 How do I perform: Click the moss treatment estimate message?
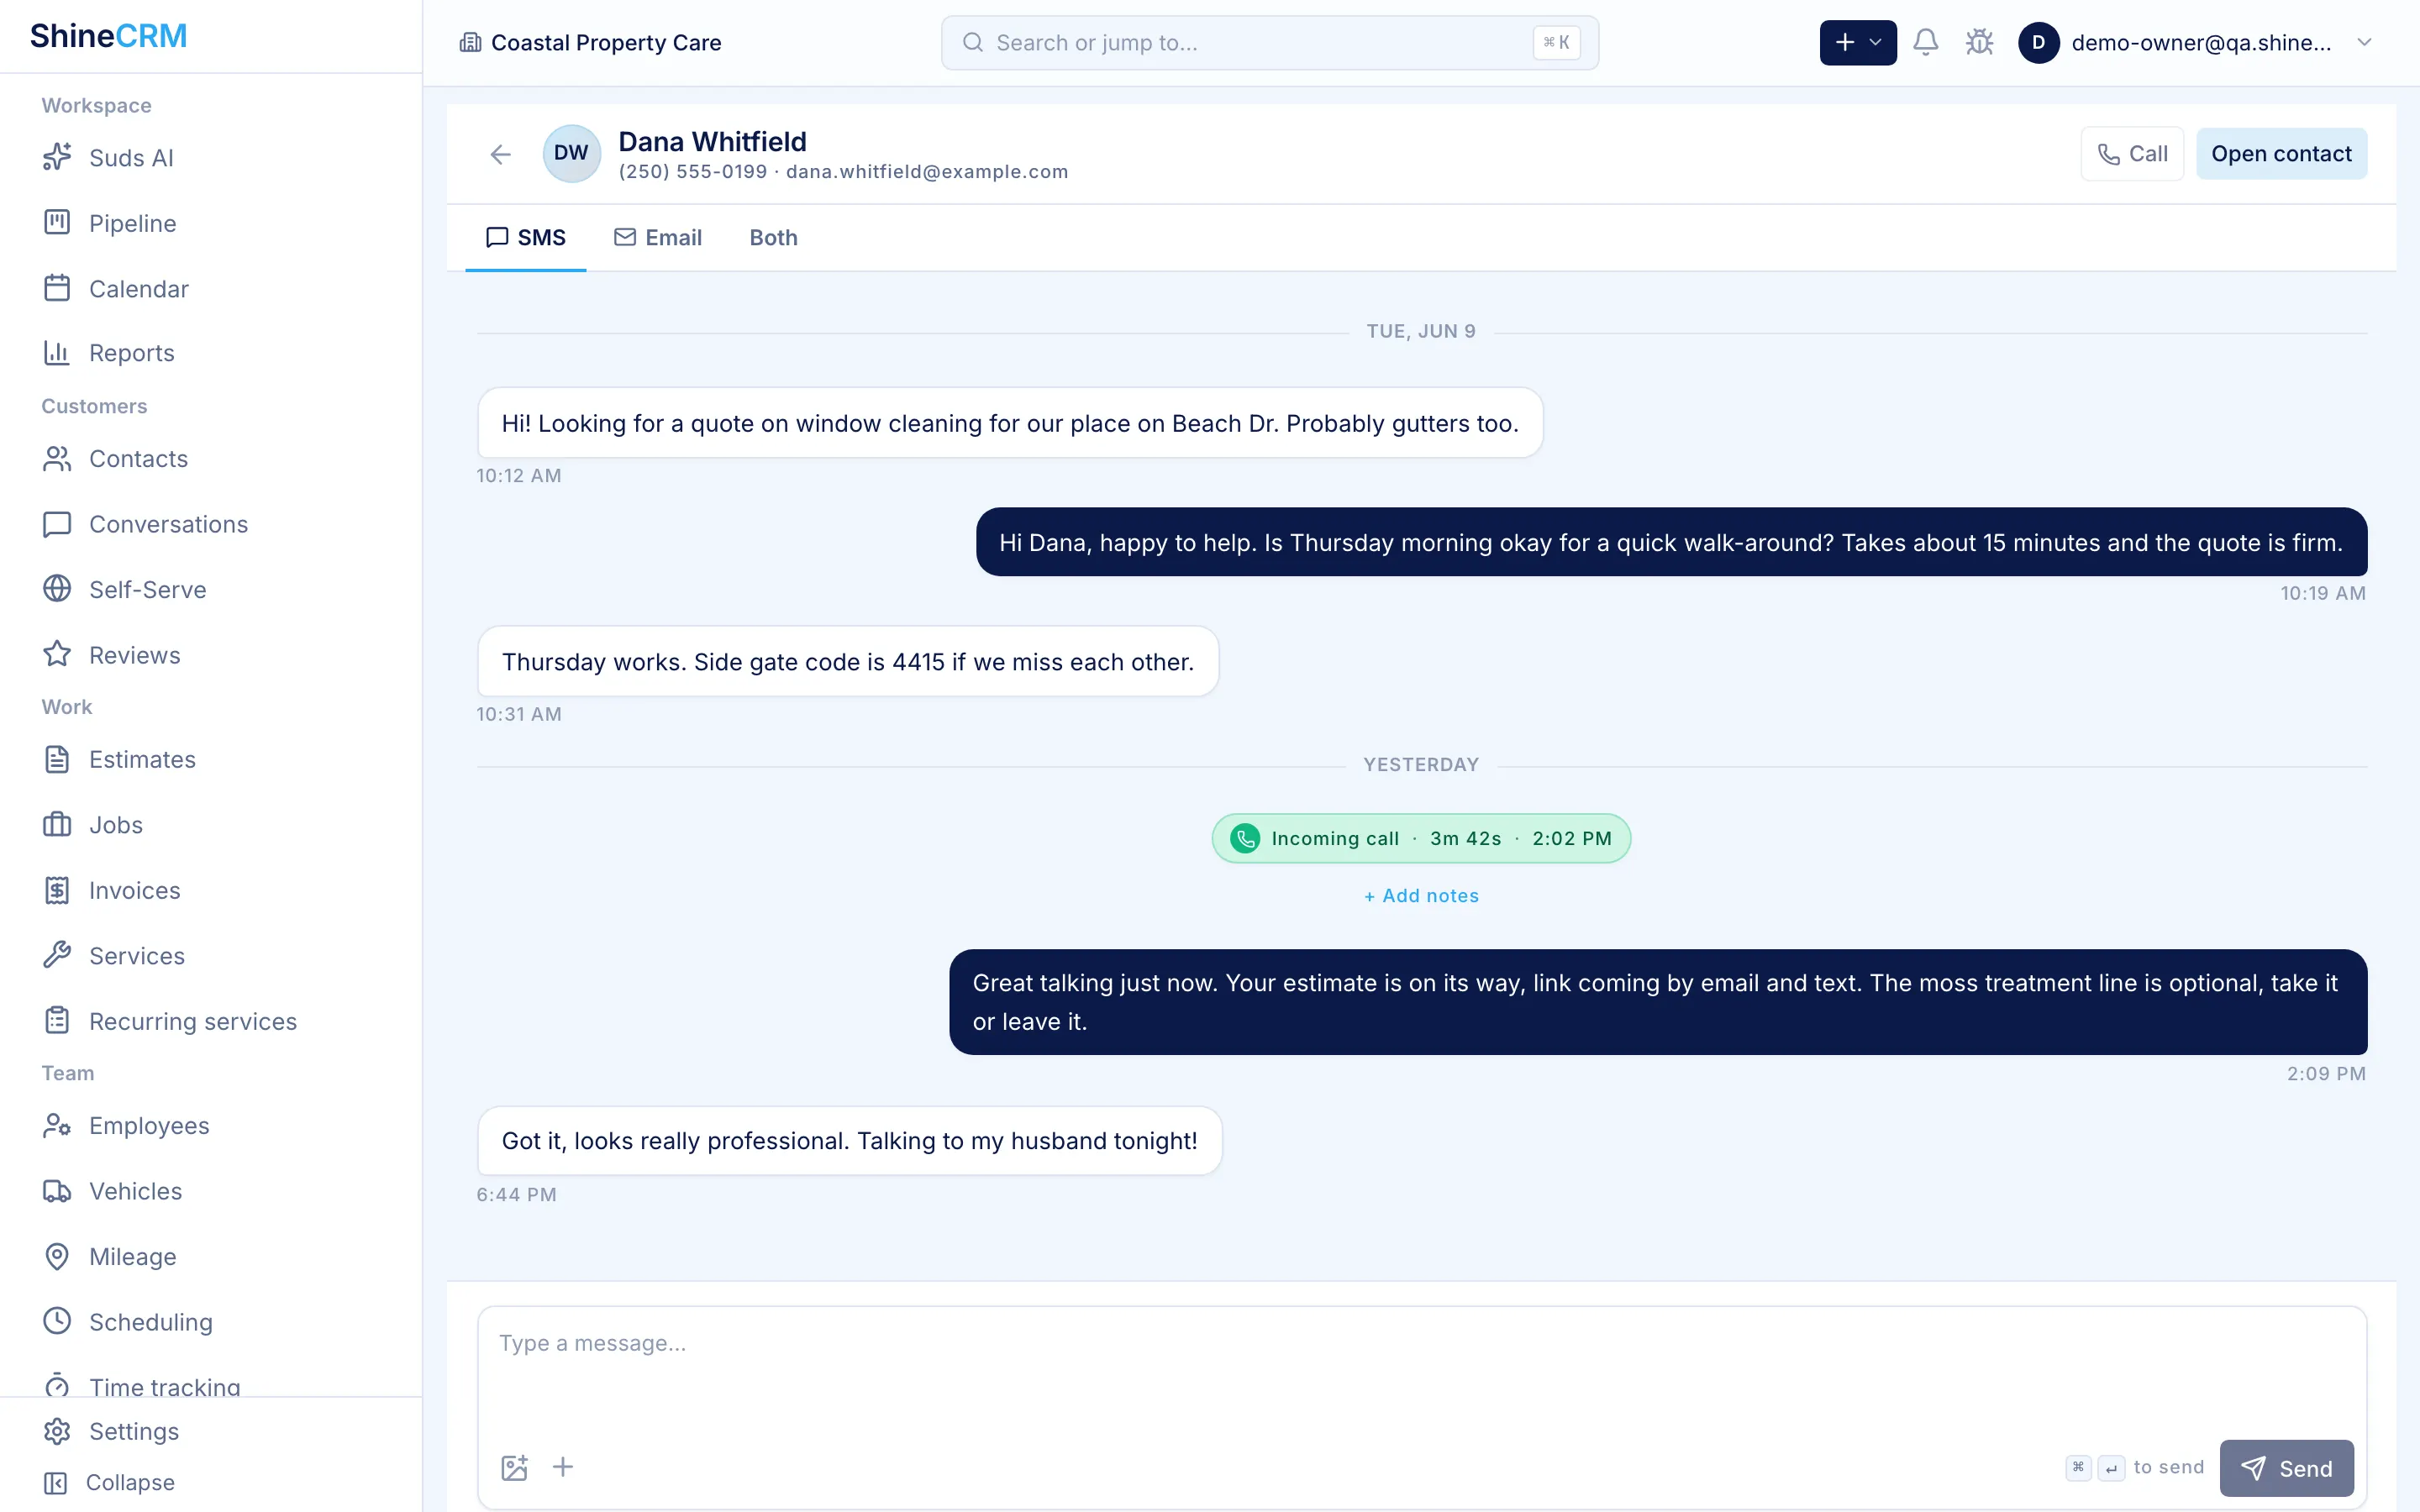point(1658,1002)
